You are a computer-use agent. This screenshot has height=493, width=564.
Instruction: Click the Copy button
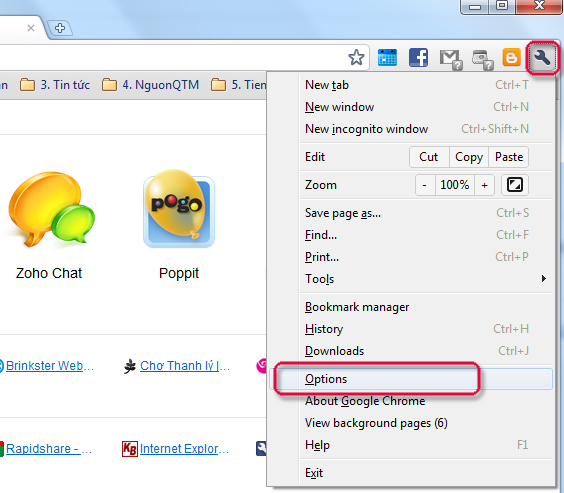(469, 157)
